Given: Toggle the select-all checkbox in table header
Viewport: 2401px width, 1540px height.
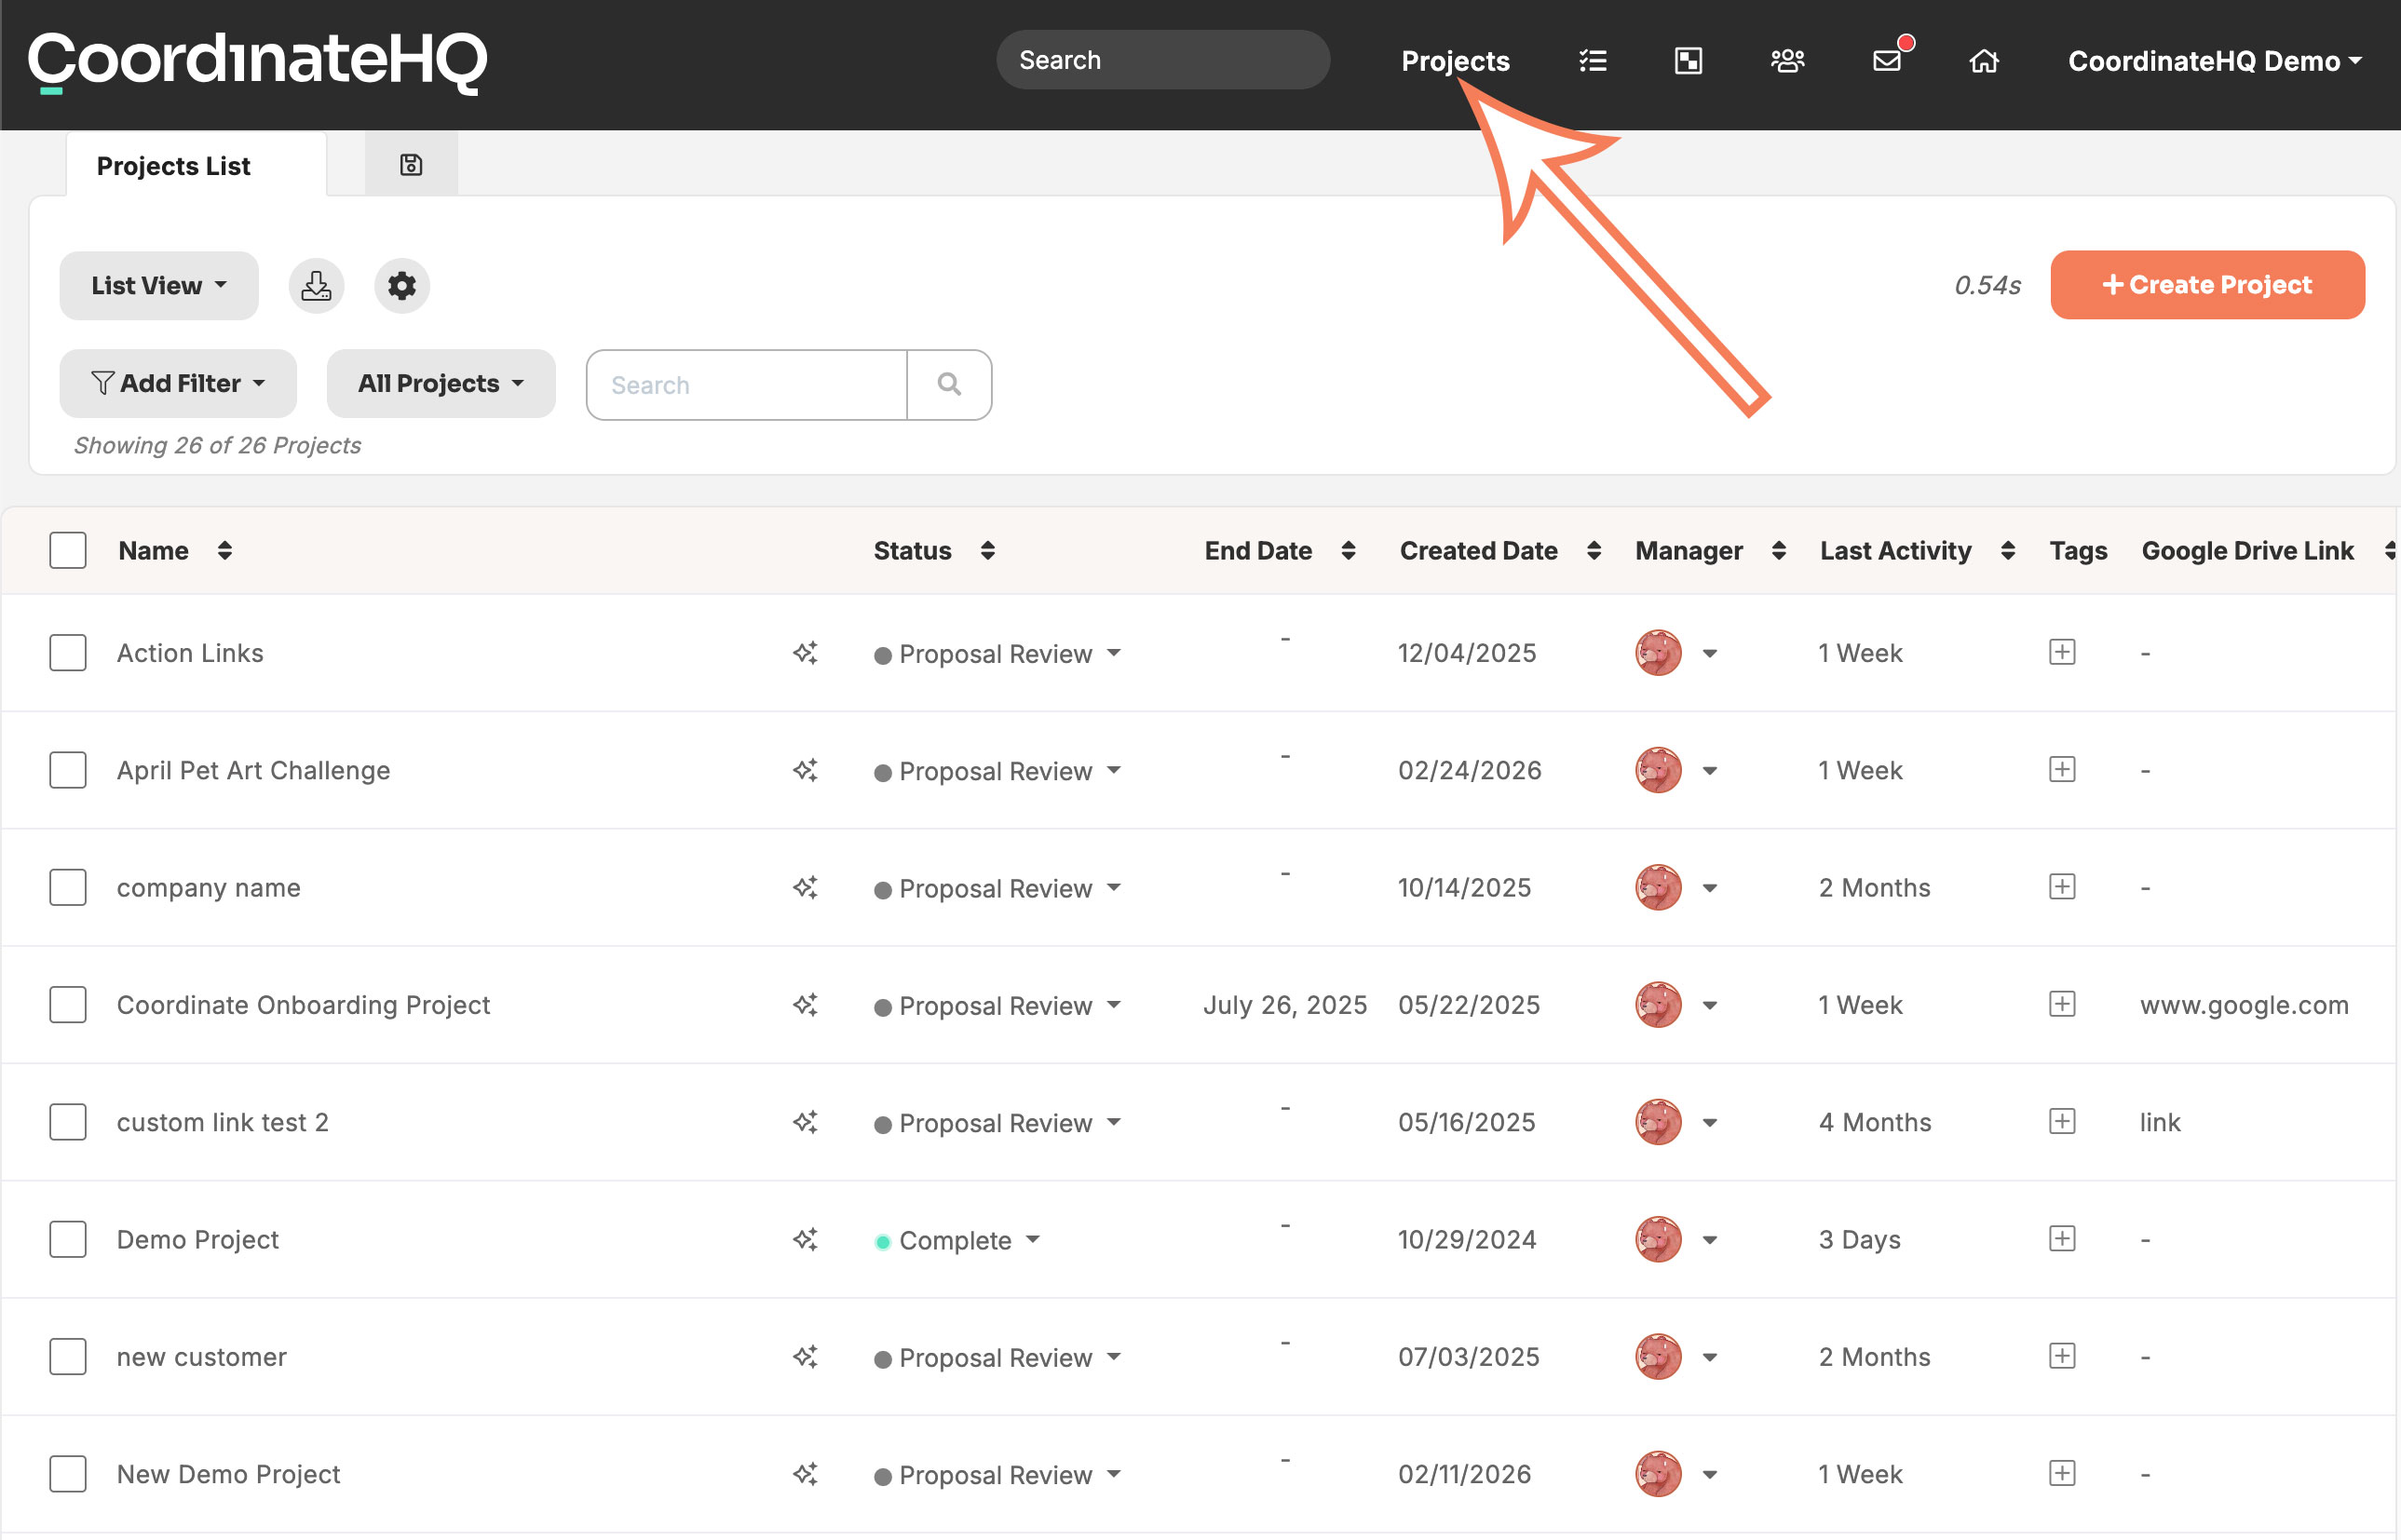Looking at the screenshot, I should (x=68, y=550).
